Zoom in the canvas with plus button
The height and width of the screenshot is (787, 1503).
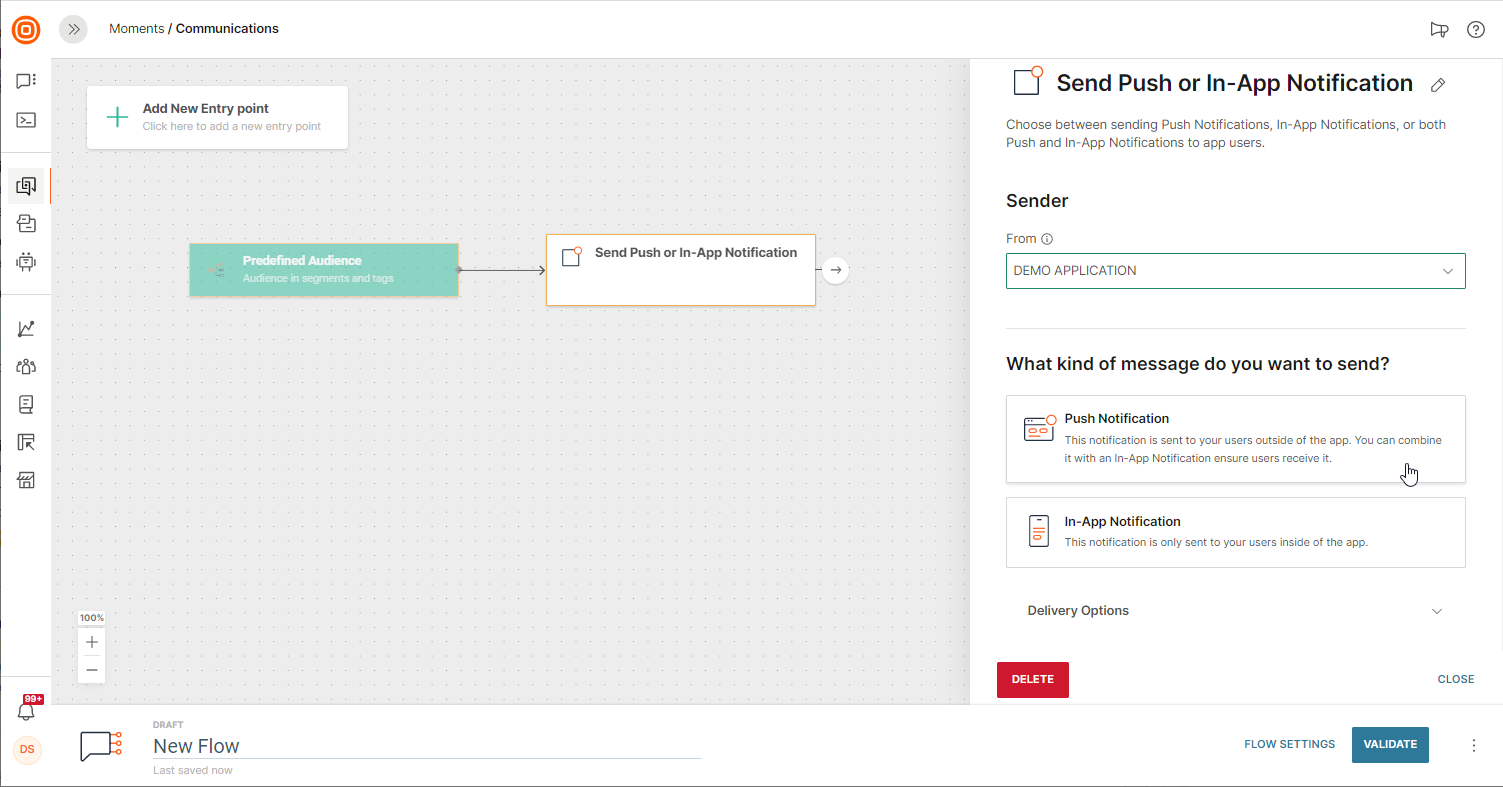tap(92, 642)
